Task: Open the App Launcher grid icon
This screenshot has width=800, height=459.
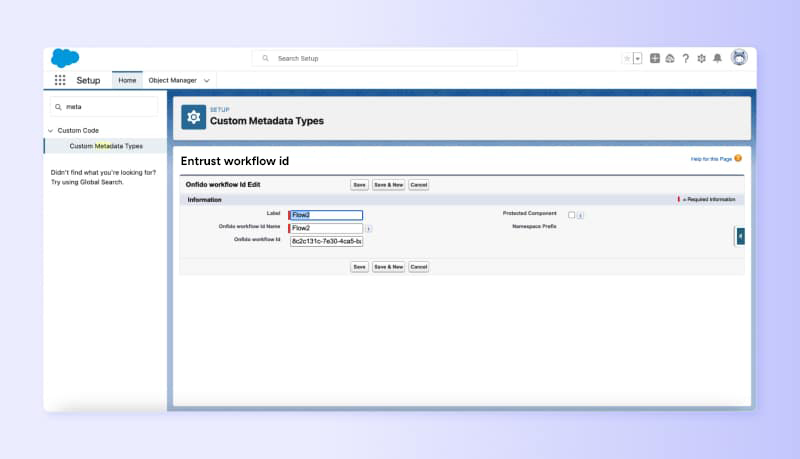Action: coord(60,80)
